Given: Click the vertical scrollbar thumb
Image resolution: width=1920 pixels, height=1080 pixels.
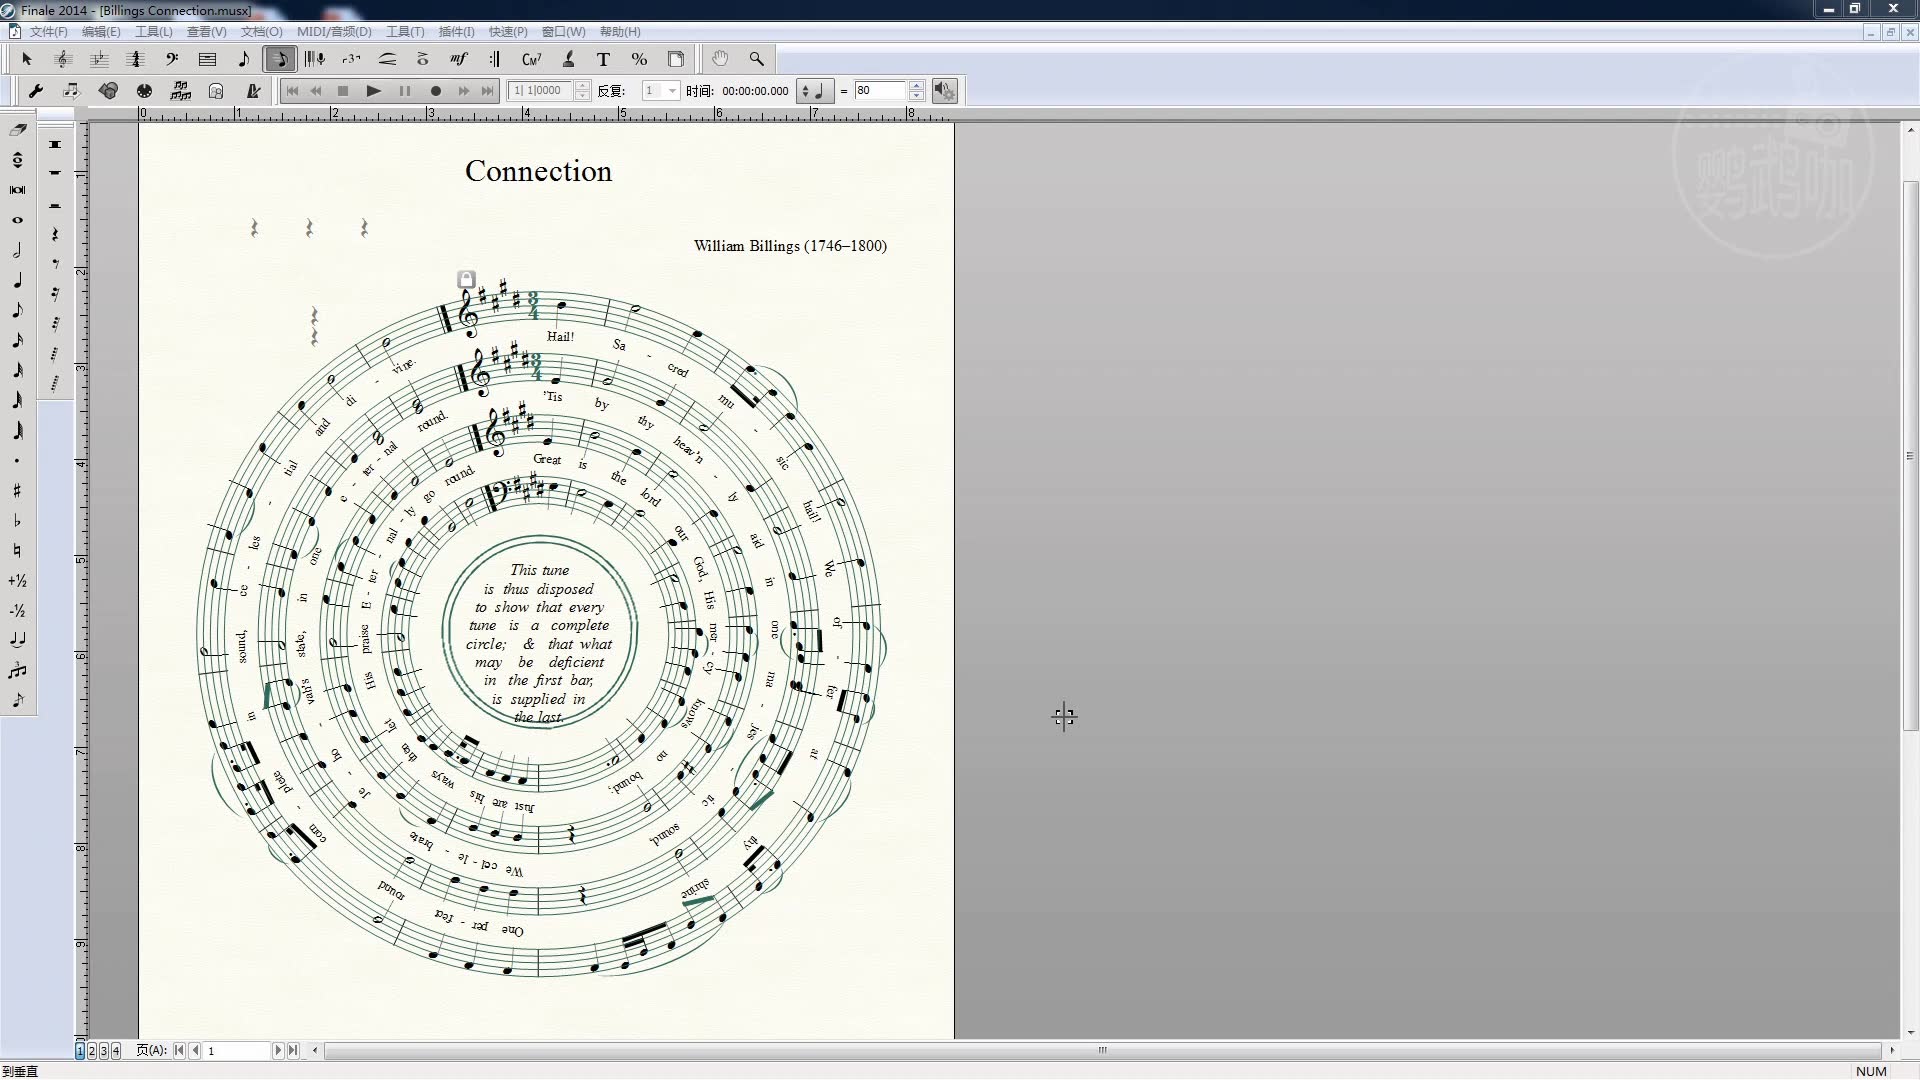Looking at the screenshot, I should 1910,456.
